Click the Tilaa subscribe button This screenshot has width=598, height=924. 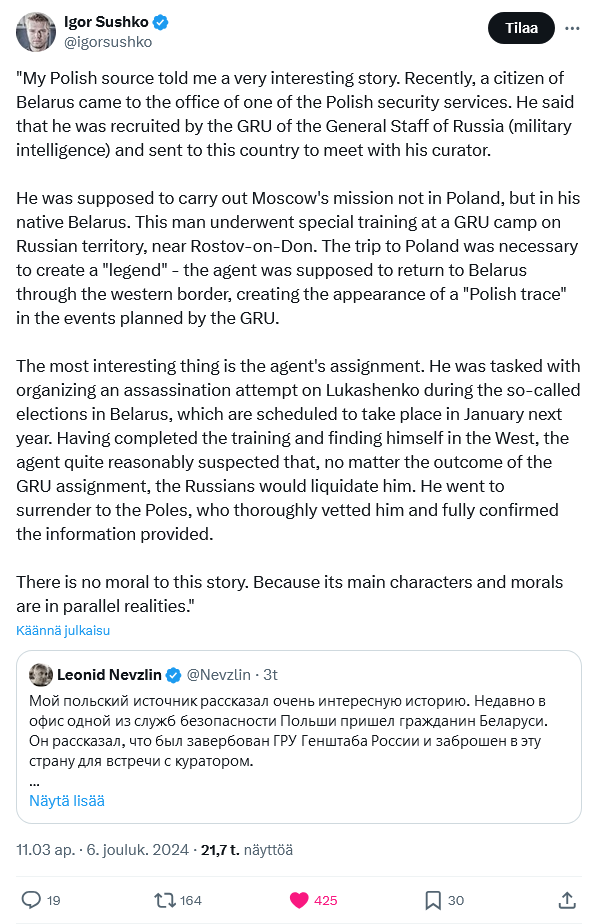tap(521, 28)
